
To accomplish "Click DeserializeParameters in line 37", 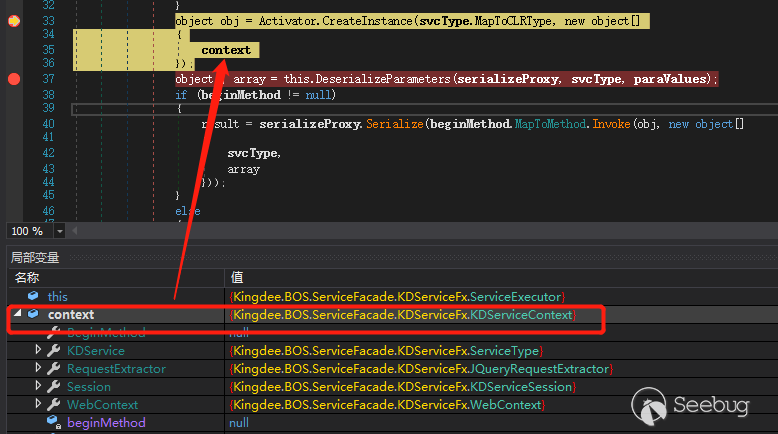I will coord(383,79).
